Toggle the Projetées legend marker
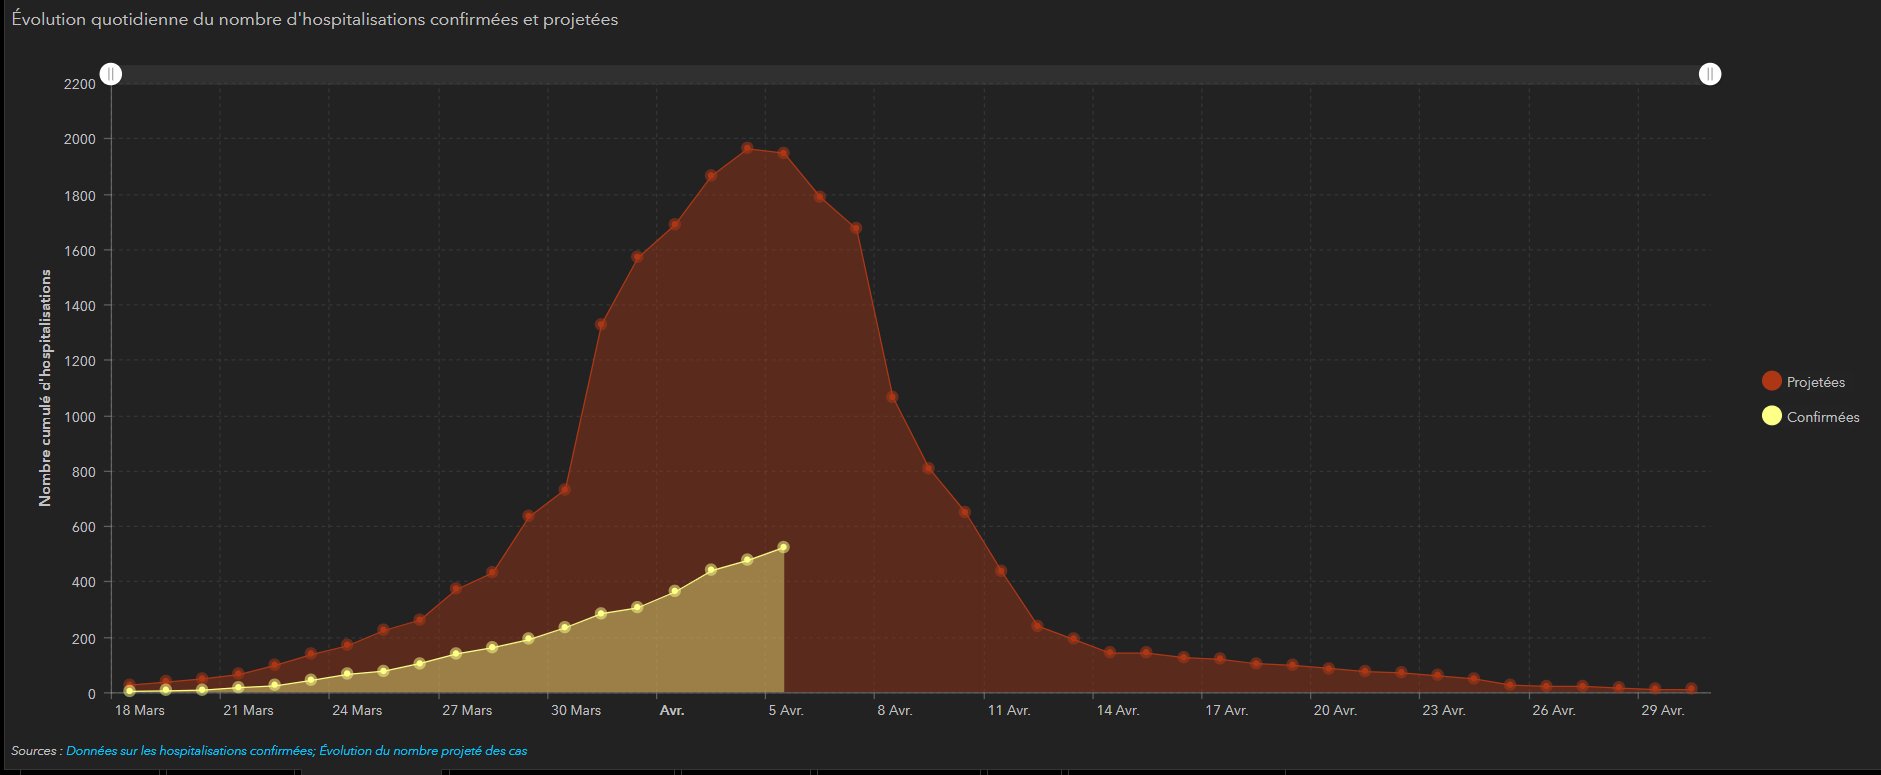Image resolution: width=1881 pixels, height=775 pixels. [1771, 381]
